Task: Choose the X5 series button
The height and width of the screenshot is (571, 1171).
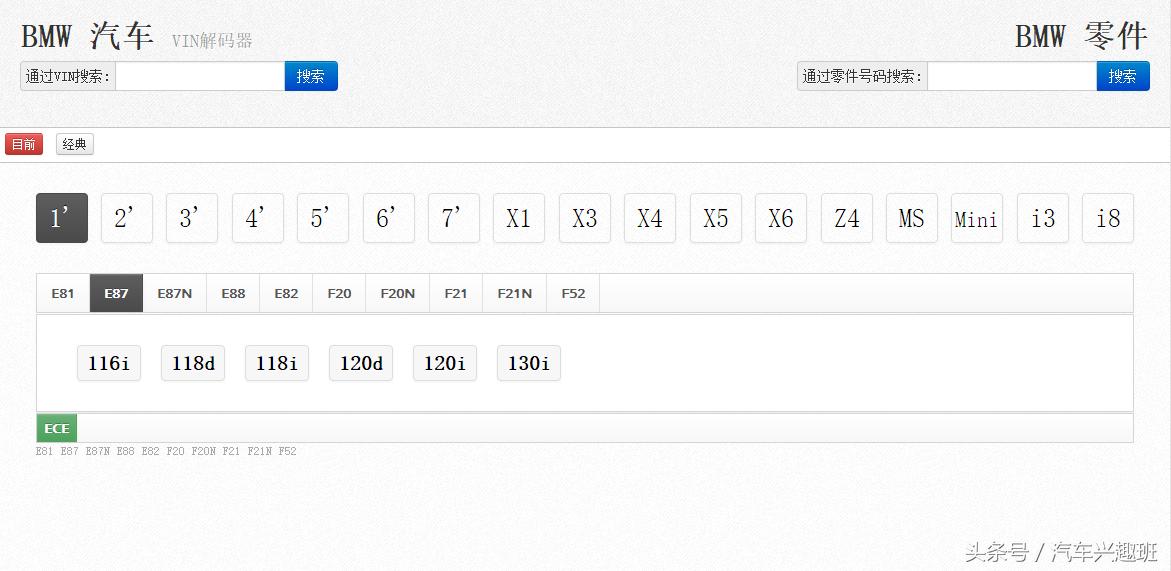Action: pyautogui.click(x=715, y=218)
